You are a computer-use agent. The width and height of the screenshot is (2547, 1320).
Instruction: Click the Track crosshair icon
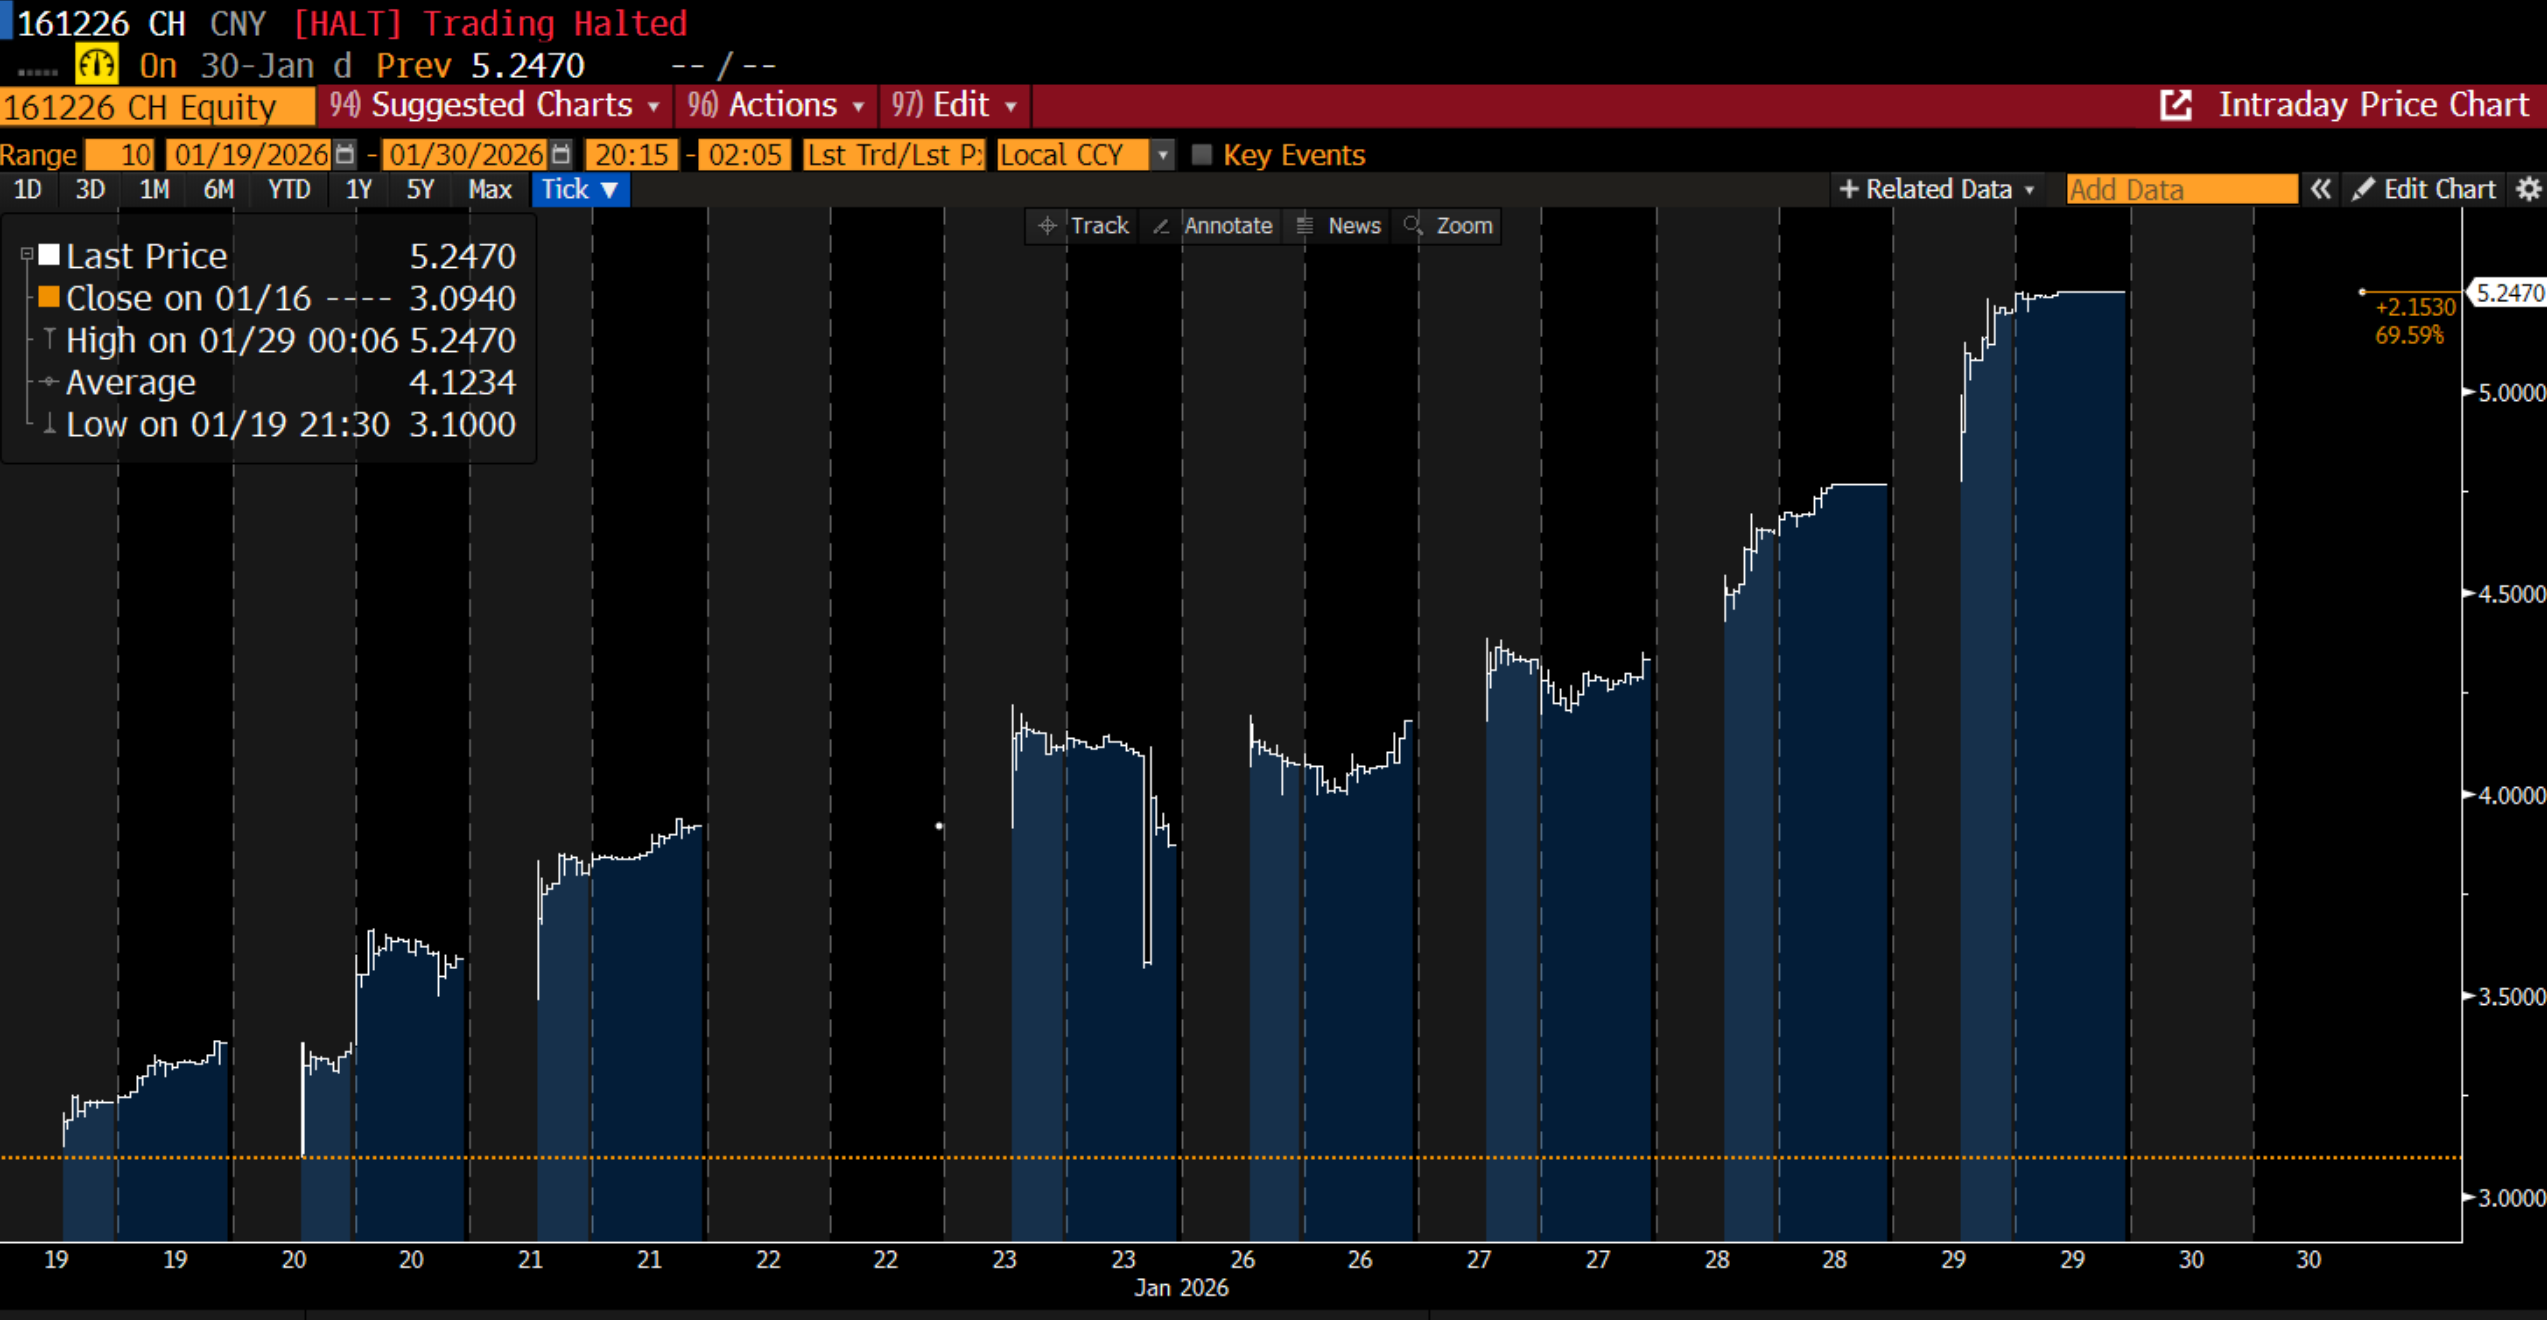(1047, 226)
